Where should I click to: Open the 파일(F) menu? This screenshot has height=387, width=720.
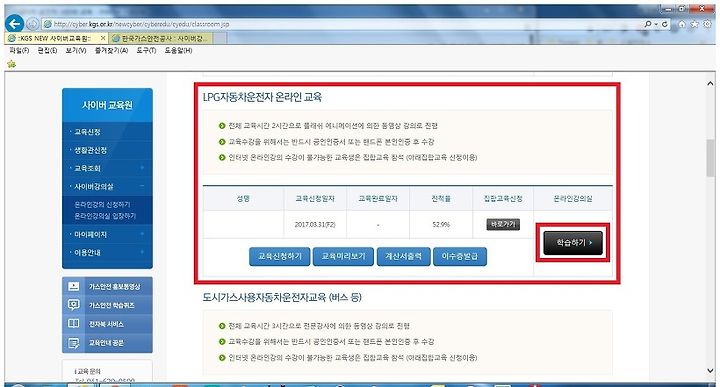point(19,50)
